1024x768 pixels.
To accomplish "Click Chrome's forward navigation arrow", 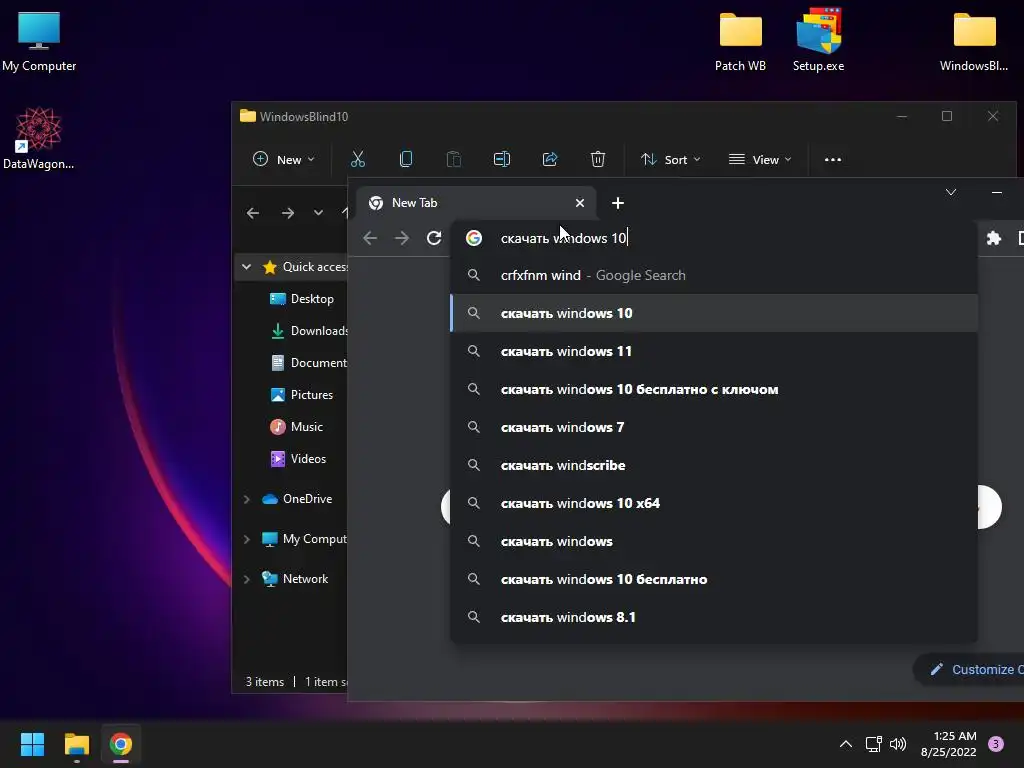I will coord(402,238).
